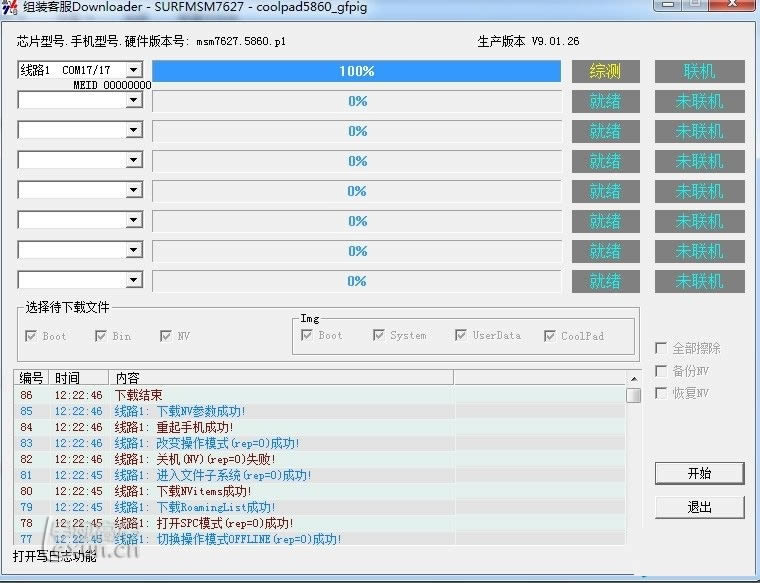
Task: Open the 线路1 COM17/17 port dropdown
Action: (x=134, y=70)
